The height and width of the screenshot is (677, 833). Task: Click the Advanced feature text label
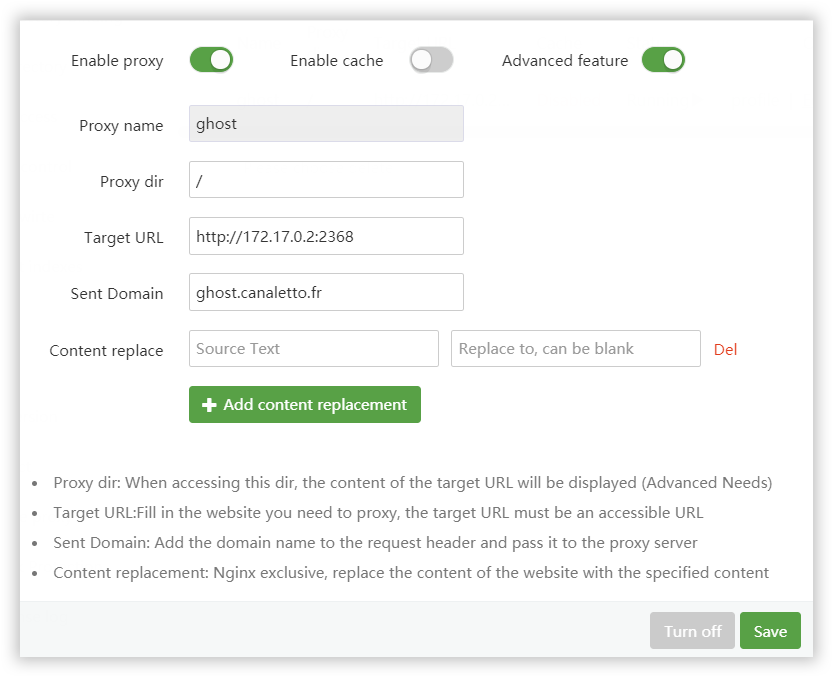pos(565,61)
